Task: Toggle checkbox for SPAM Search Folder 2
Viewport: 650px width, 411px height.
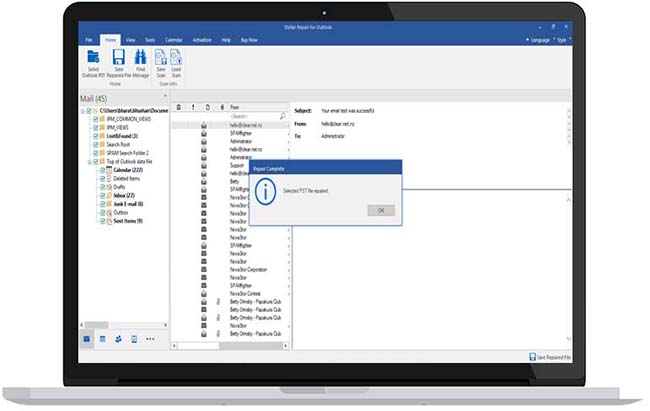Action: point(96,153)
